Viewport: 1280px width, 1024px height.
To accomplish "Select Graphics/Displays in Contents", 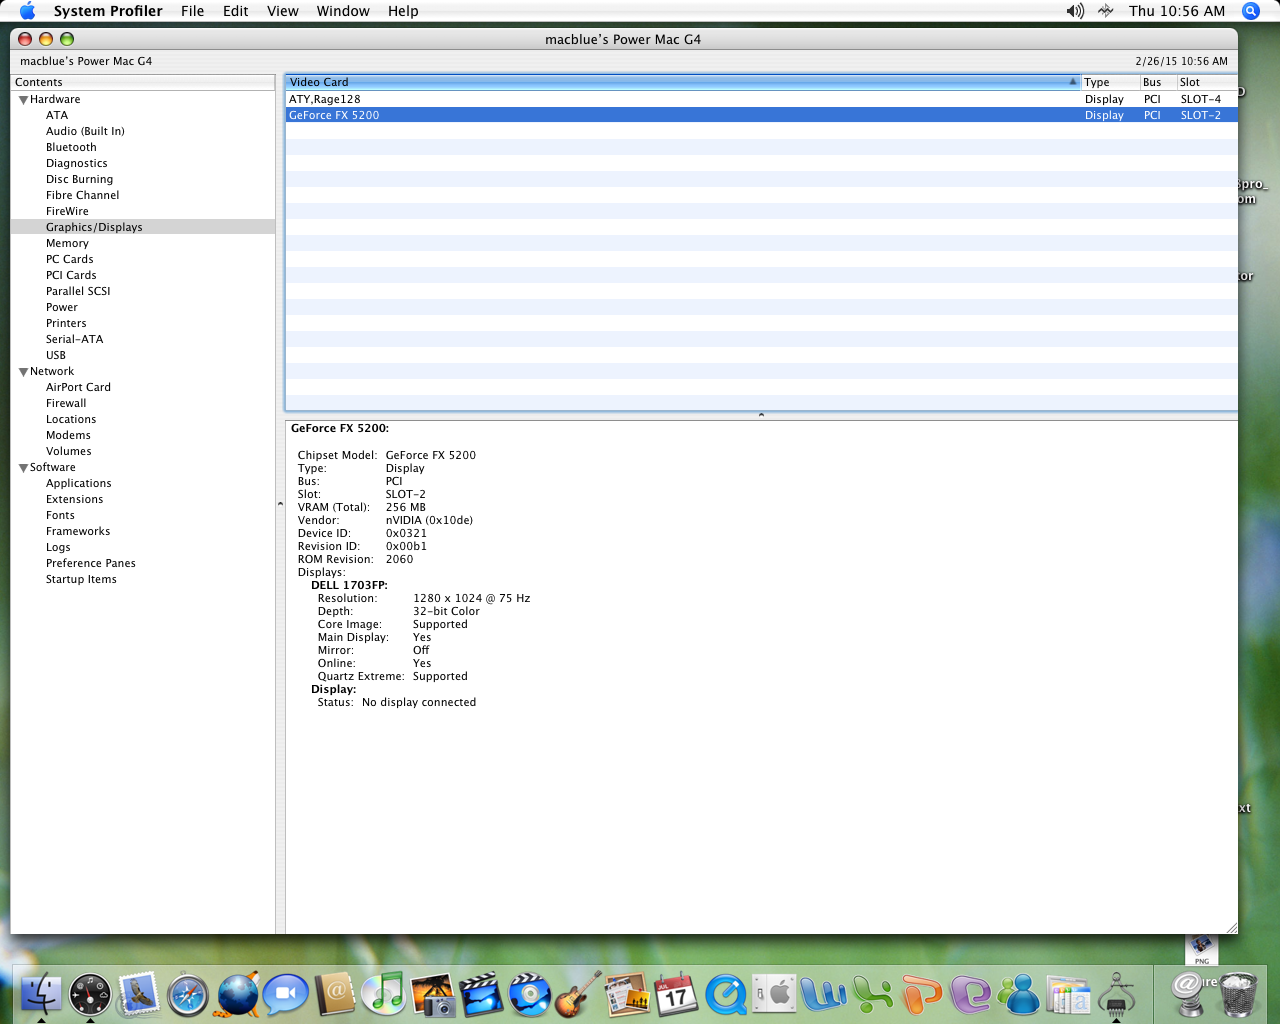I will (x=142, y=227).
